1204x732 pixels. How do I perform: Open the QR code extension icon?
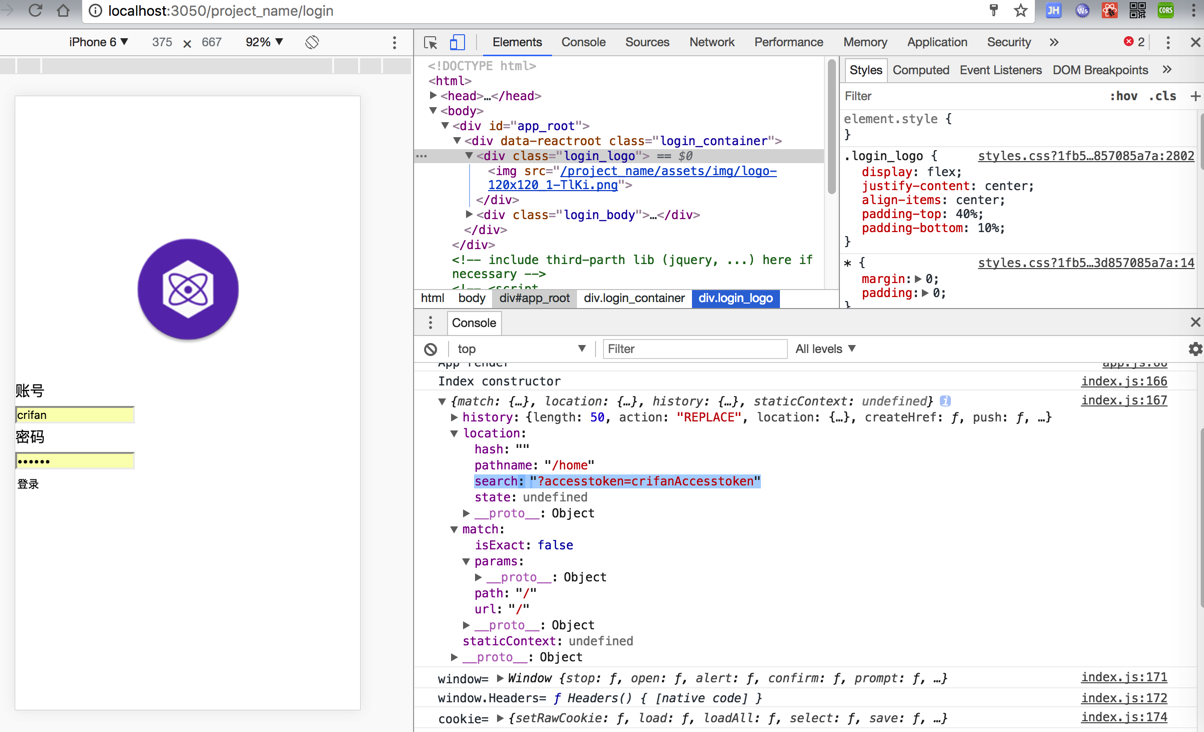point(1137,11)
